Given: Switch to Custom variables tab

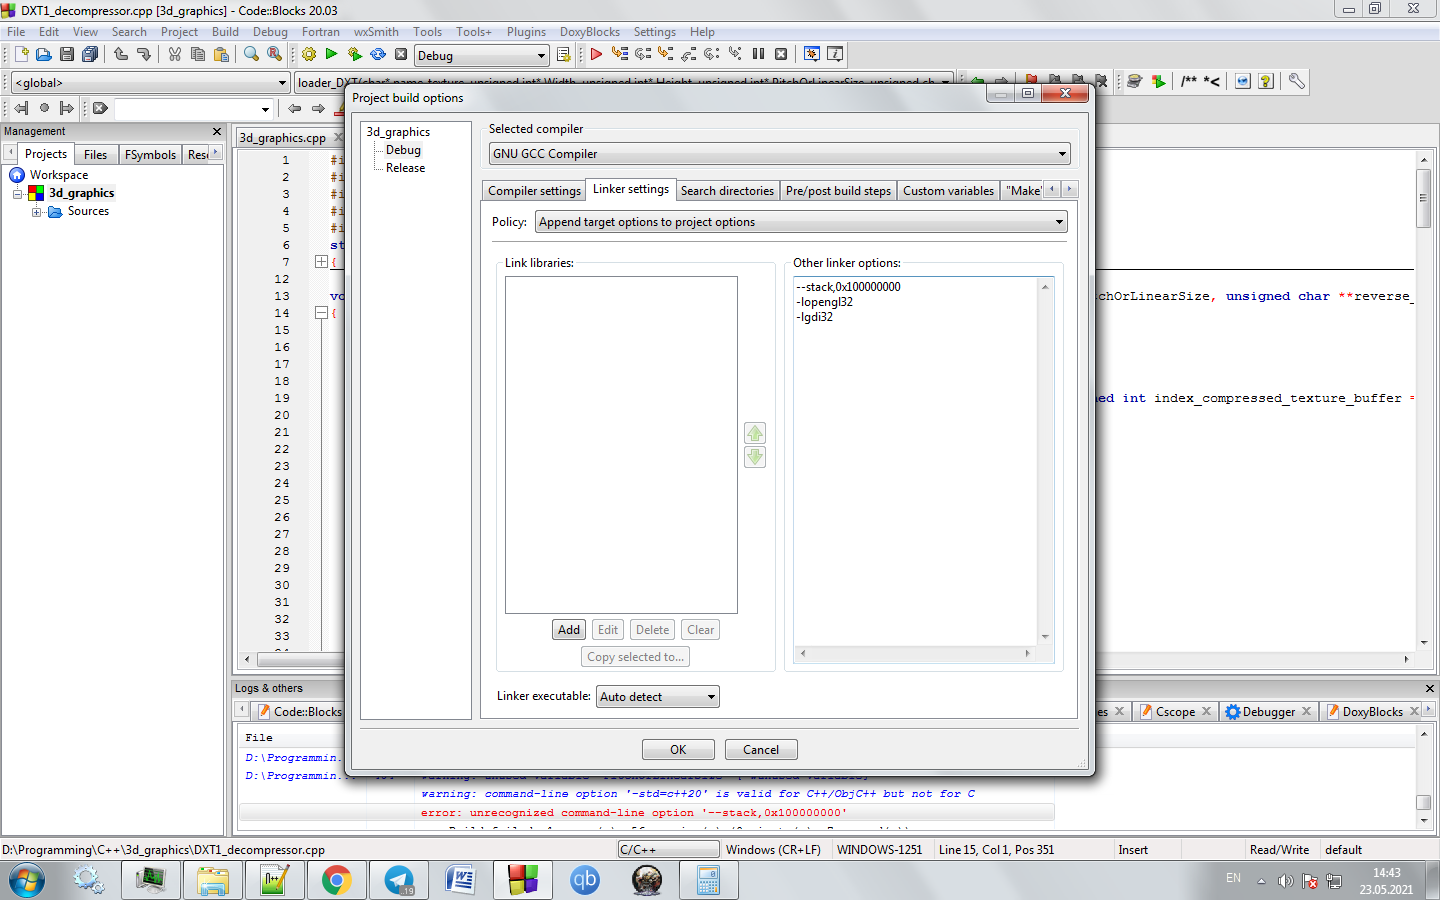Looking at the screenshot, I should click(948, 191).
